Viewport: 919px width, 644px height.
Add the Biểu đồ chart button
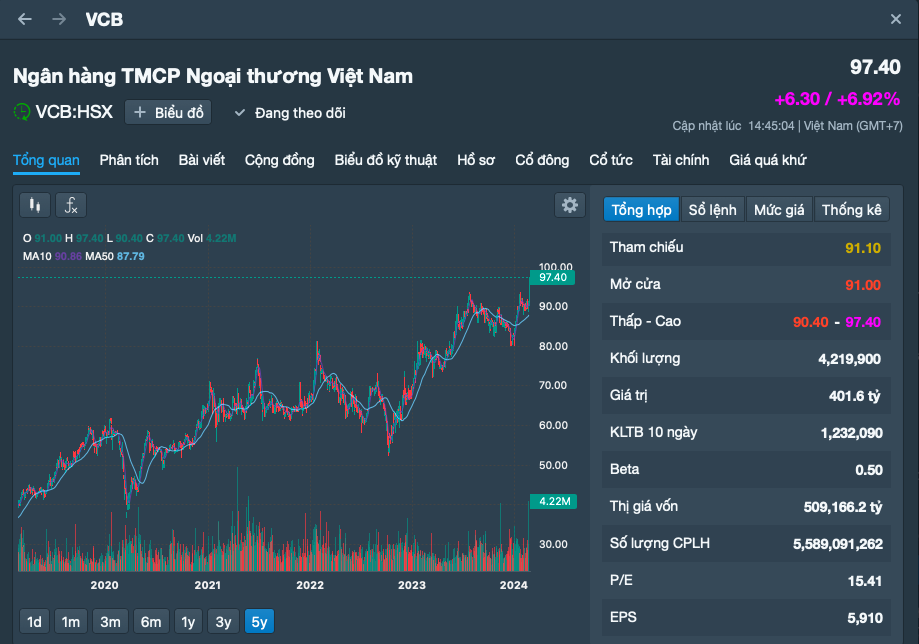pyautogui.click(x=168, y=113)
